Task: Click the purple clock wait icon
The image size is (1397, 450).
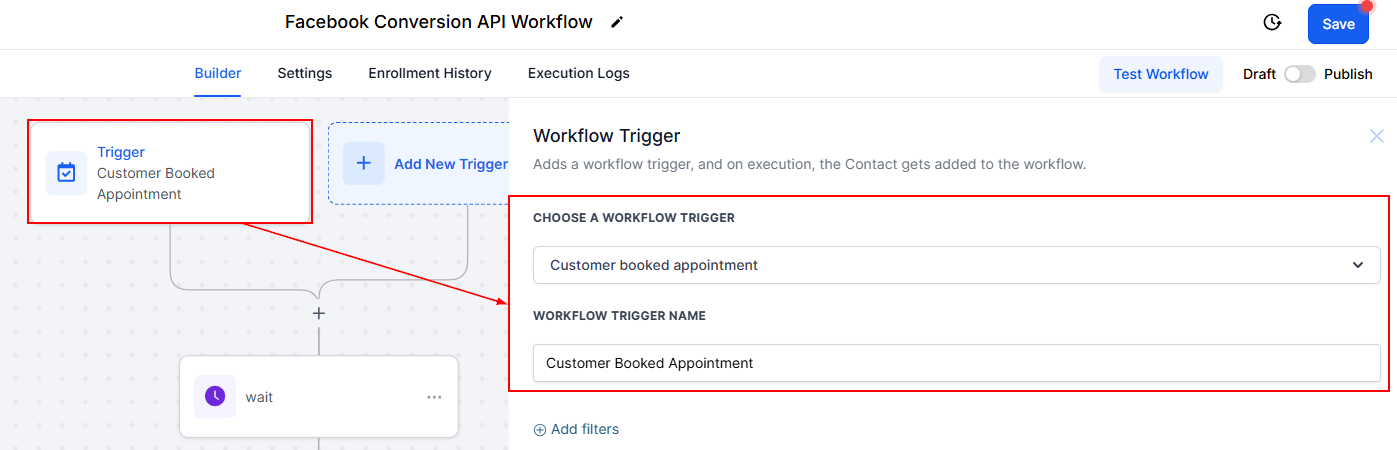Action: click(215, 397)
